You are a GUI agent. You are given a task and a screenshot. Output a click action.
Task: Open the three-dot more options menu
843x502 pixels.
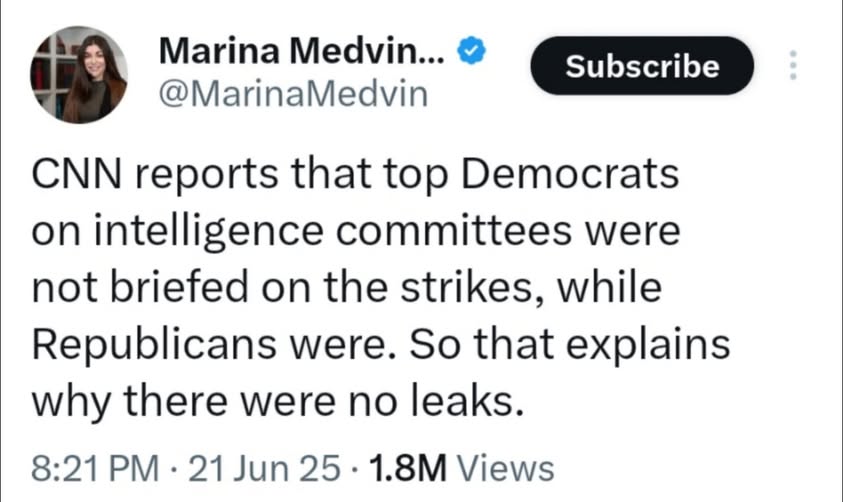click(793, 65)
